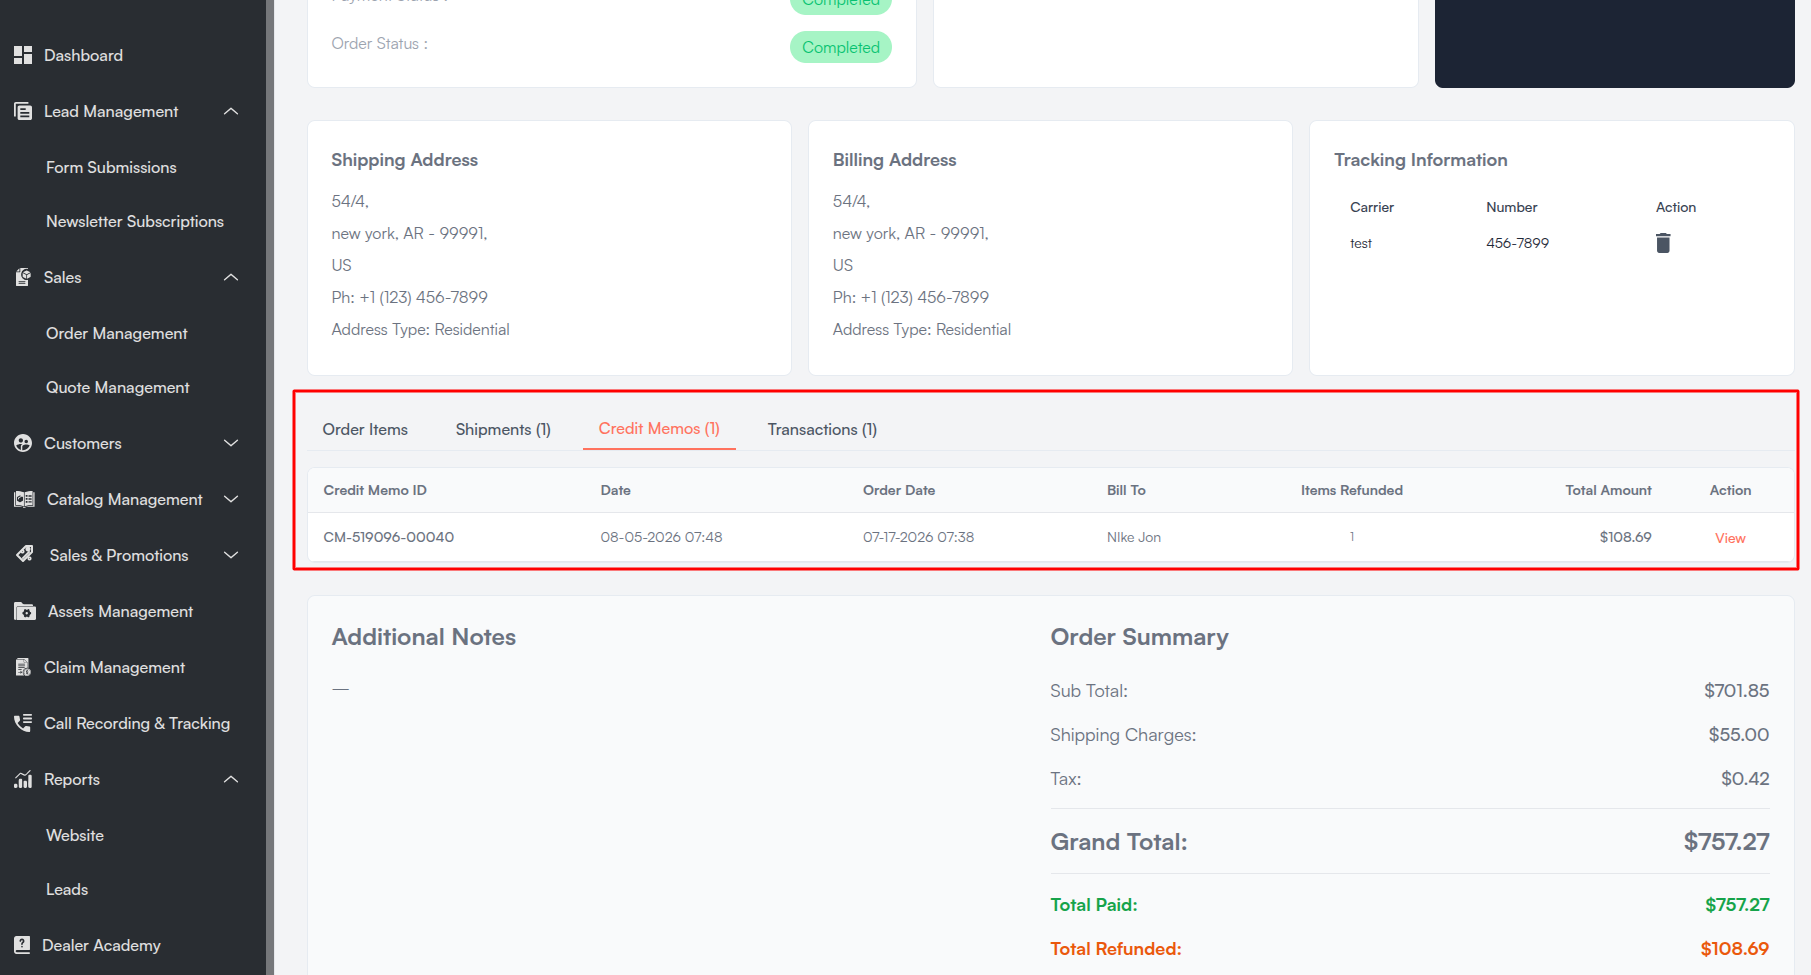Click the CM-519096-00040 memo ID cell
Screen dimensions: 1811x975
coord(389,537)
